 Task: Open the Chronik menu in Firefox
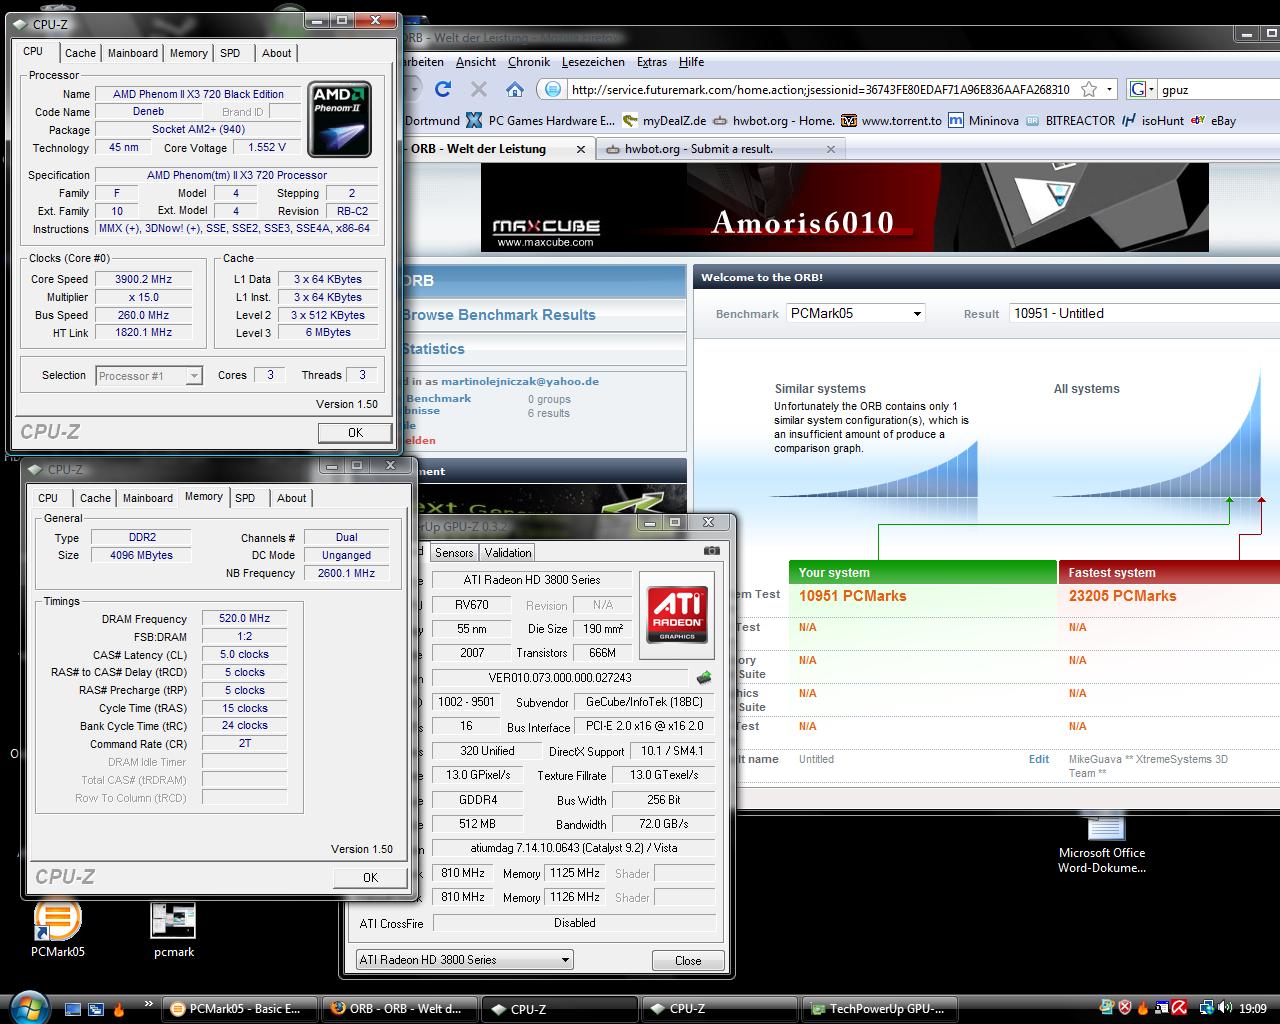coord(528,62)
